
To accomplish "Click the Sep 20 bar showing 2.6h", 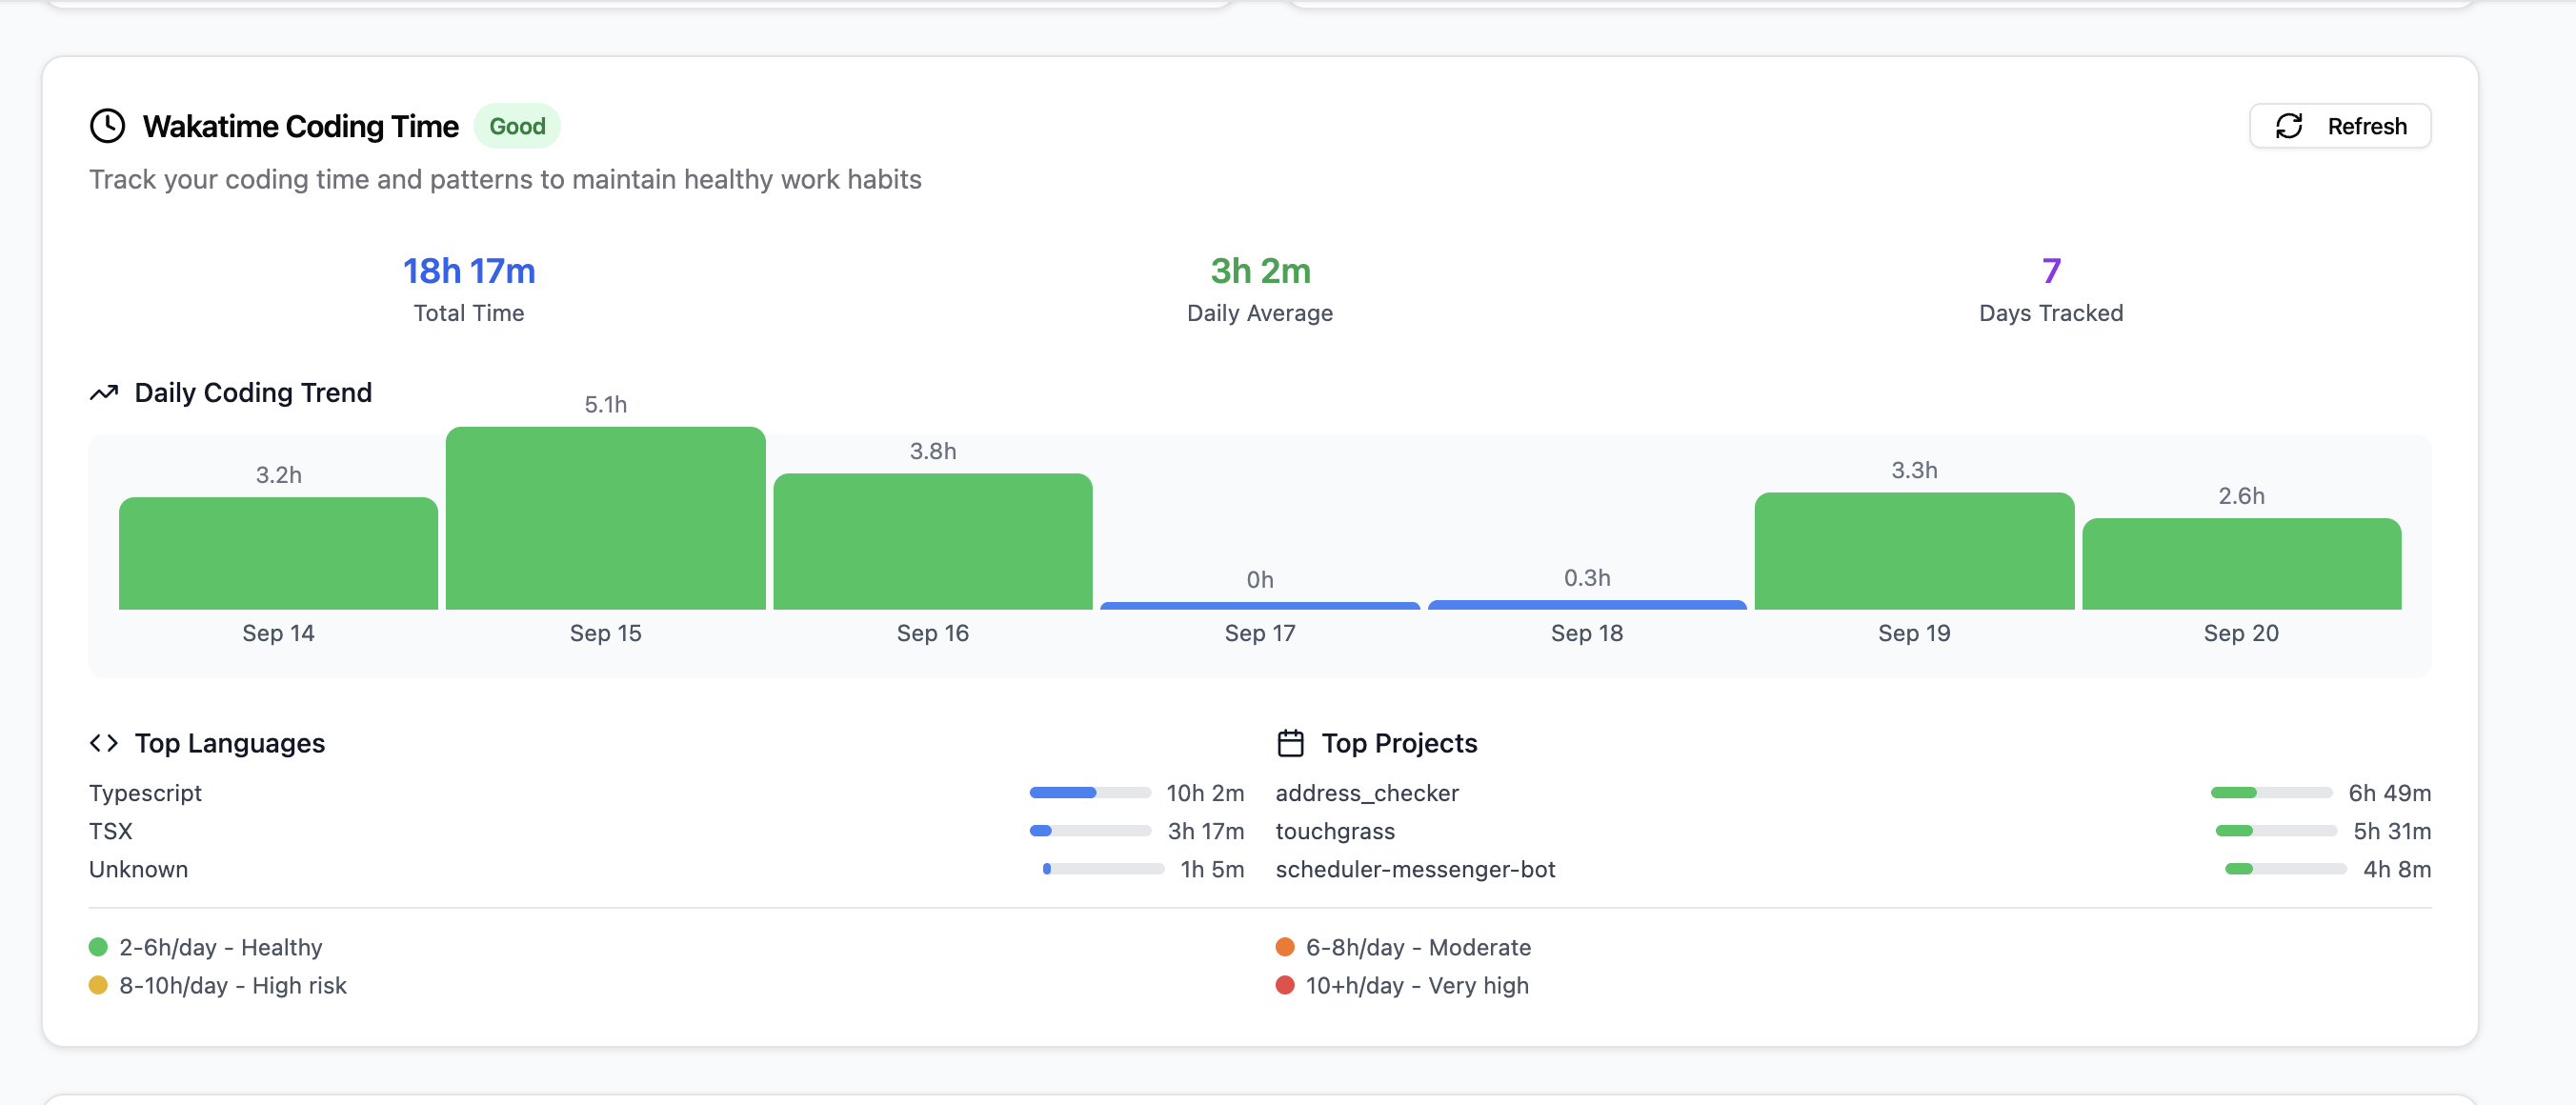I will [2241, 563].
